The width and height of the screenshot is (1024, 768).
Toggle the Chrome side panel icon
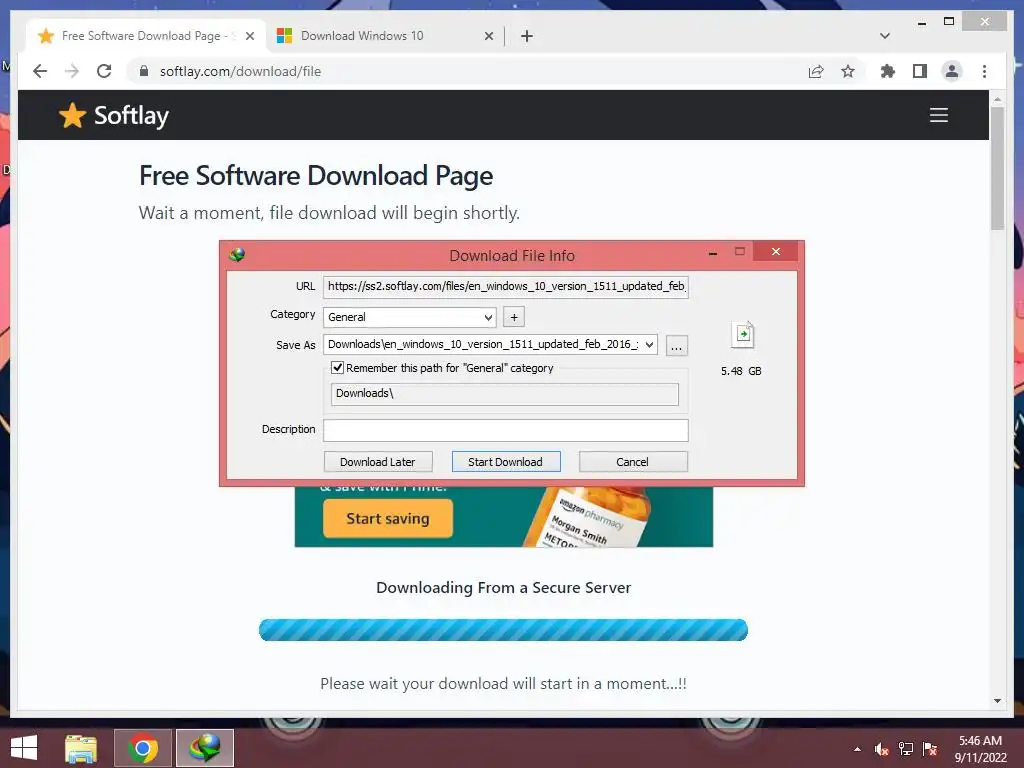[920, 71]
